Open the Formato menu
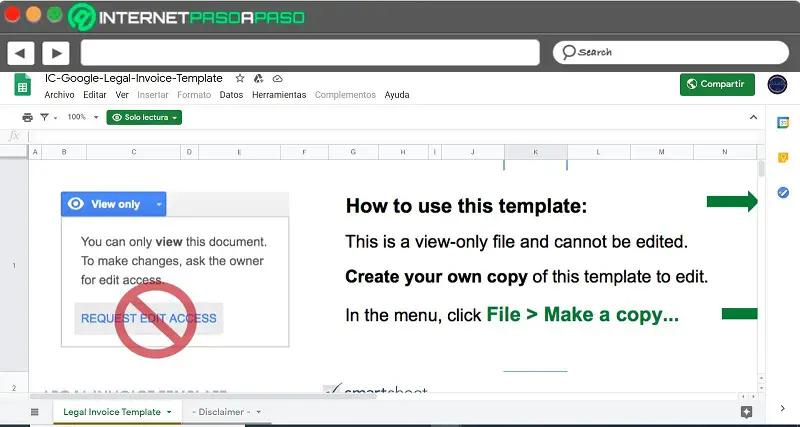 pyautogui.click(x=194, y=95)
